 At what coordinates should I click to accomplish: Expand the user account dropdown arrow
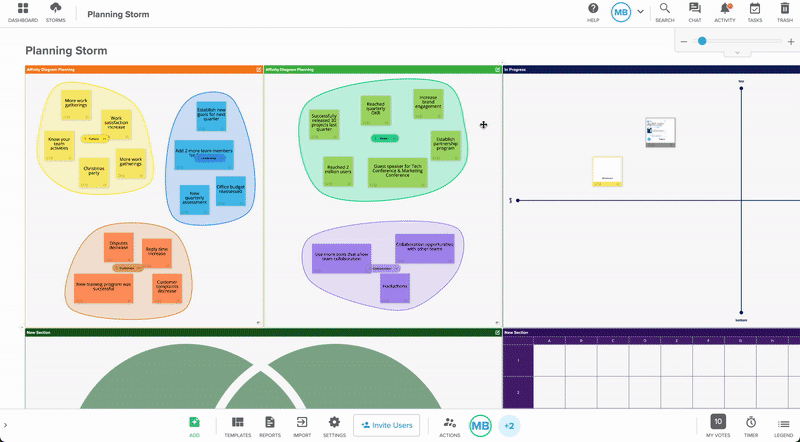tap(640, 12)
